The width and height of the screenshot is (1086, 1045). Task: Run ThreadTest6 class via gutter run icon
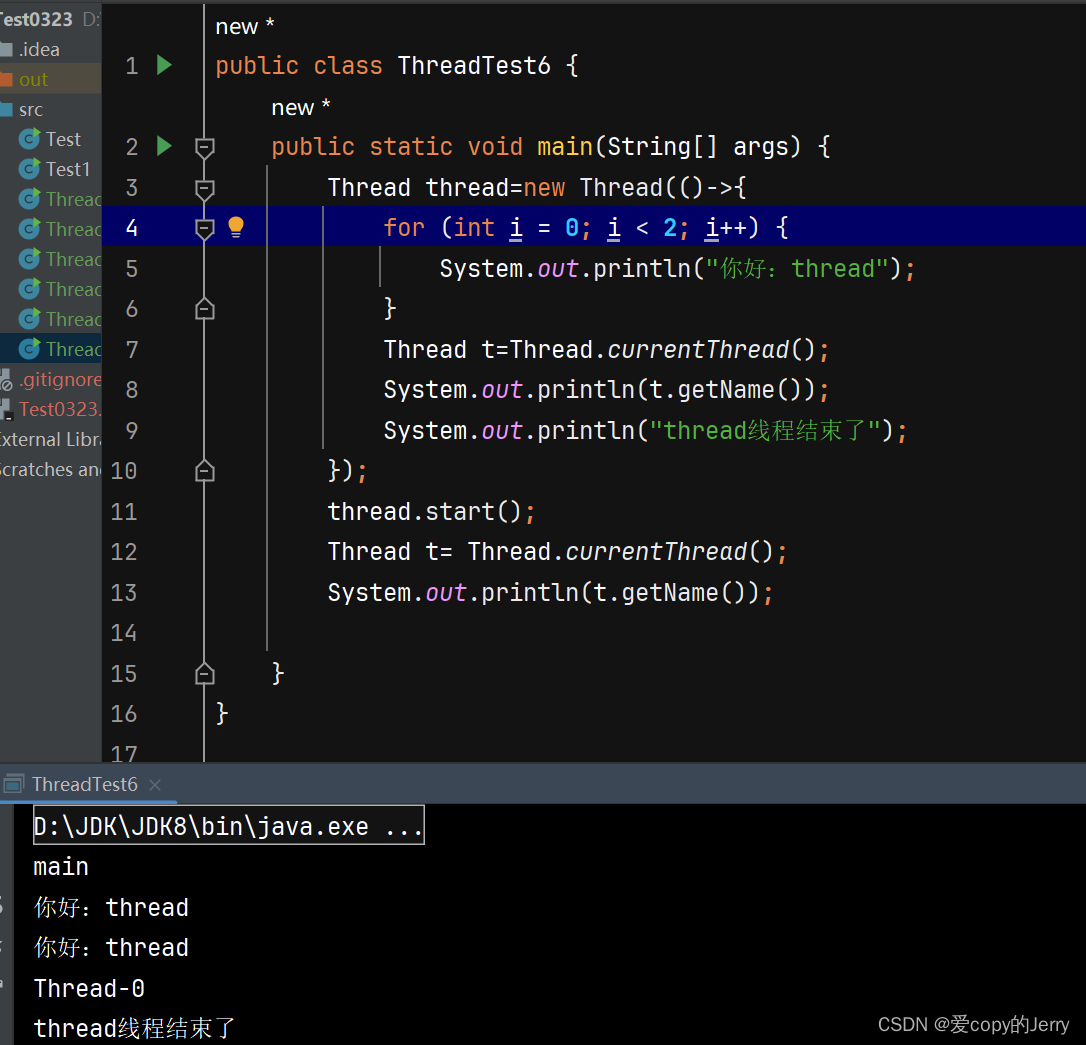tap(163, 64)
